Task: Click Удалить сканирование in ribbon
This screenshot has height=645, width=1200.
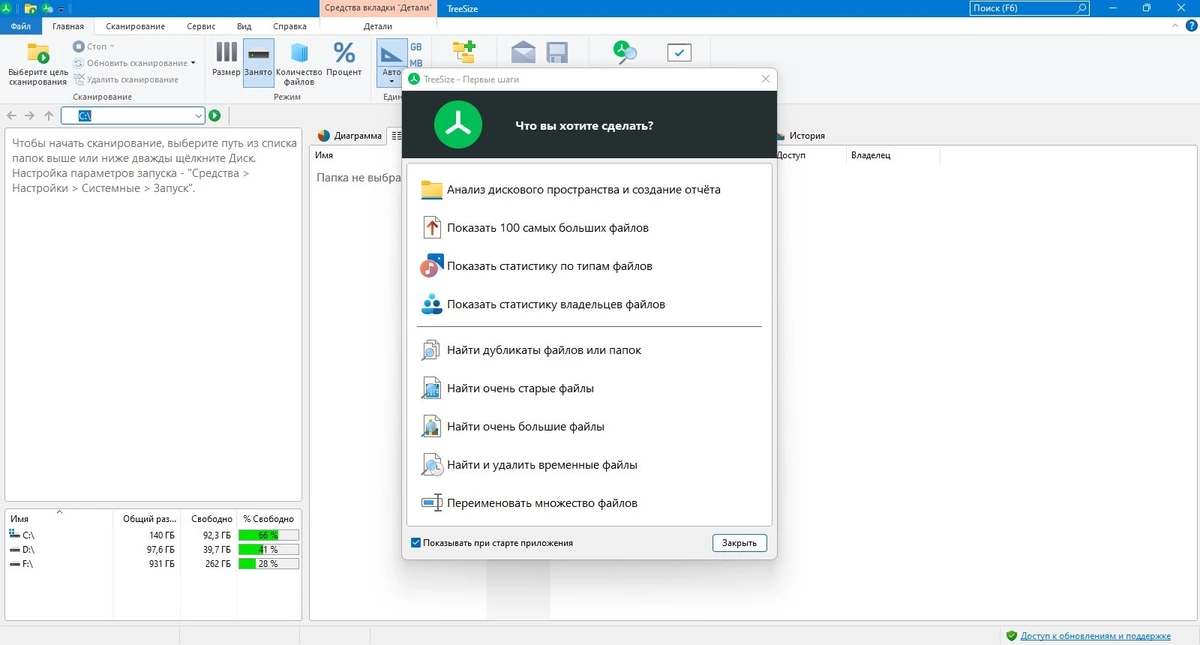Action: pos(125,79)
